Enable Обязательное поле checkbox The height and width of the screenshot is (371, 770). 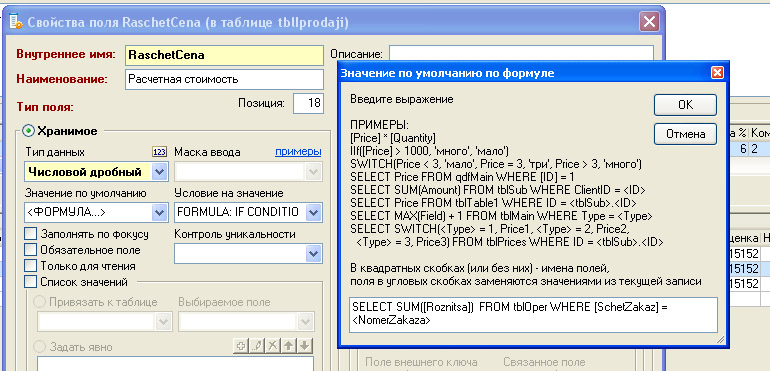click(x=30, y=250)
